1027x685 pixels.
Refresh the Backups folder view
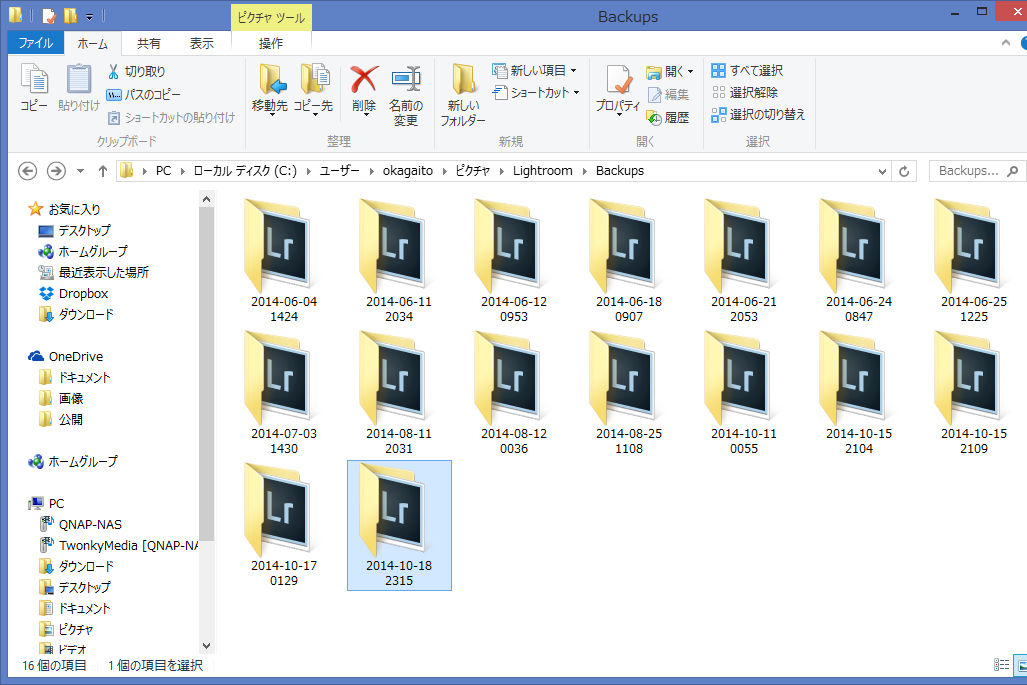point(904,171)
